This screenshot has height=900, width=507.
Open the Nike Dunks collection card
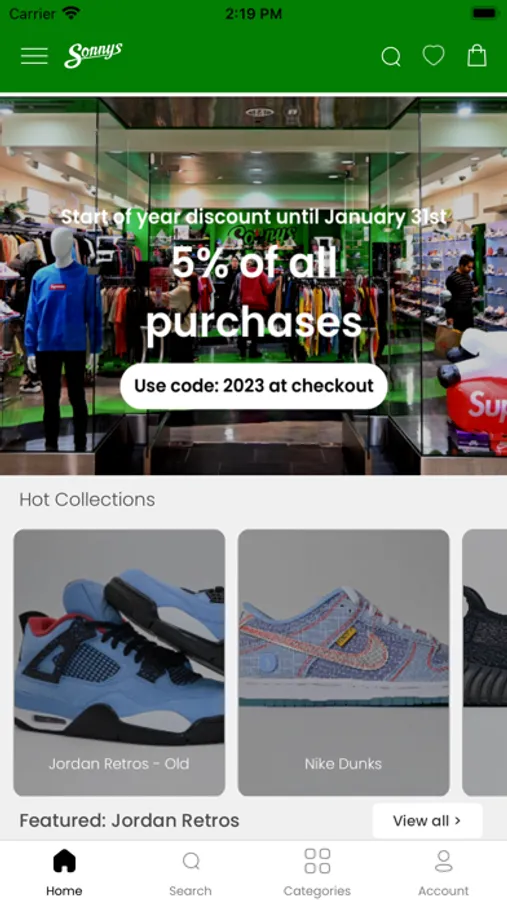tap(343, 662)
